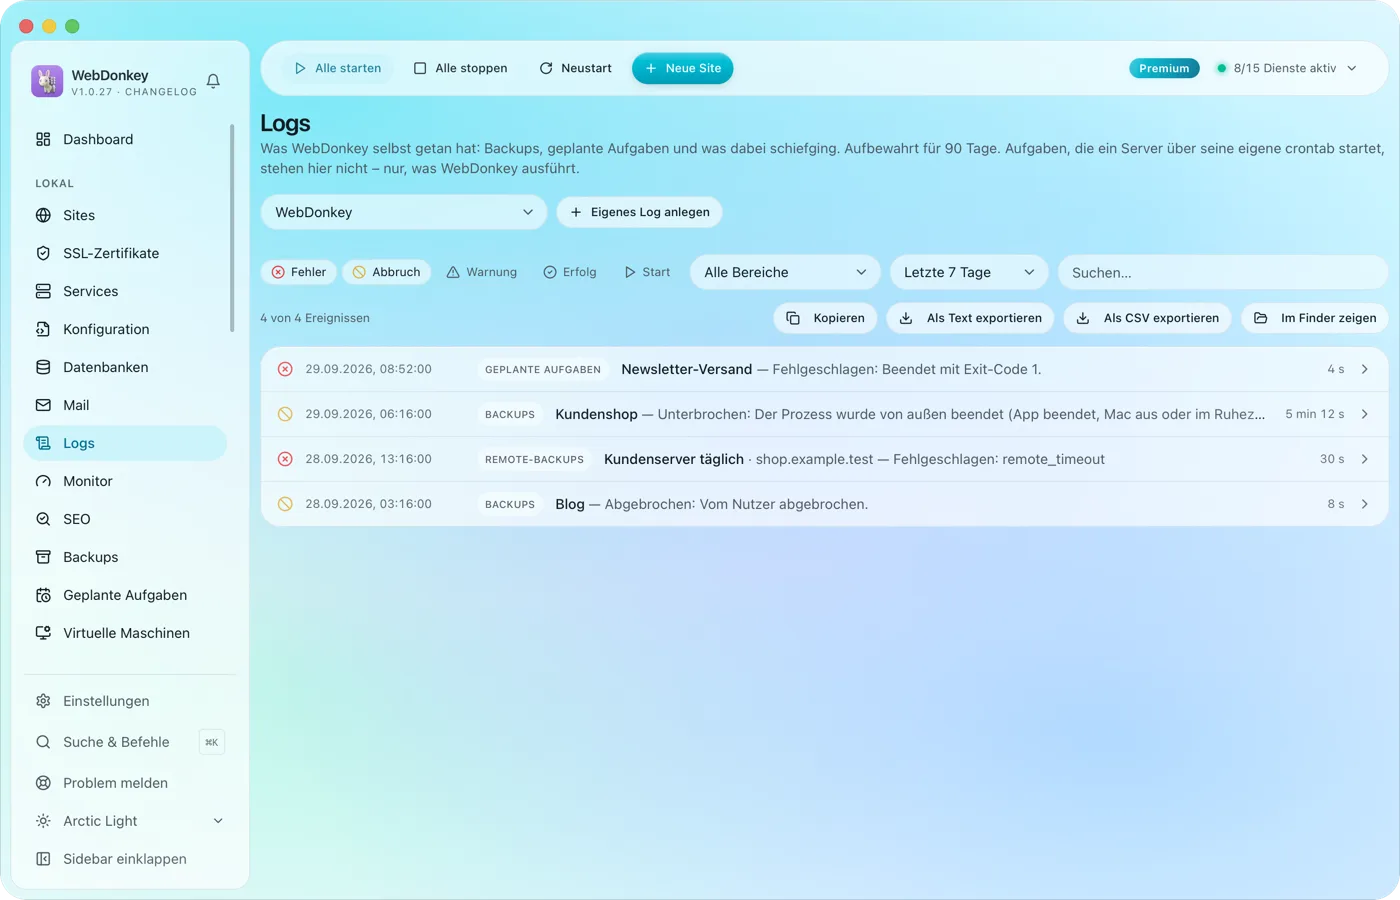Screen dimensions: 1400x900
Task: Open the Alle Bereiche dropdown
Action: 785,272
